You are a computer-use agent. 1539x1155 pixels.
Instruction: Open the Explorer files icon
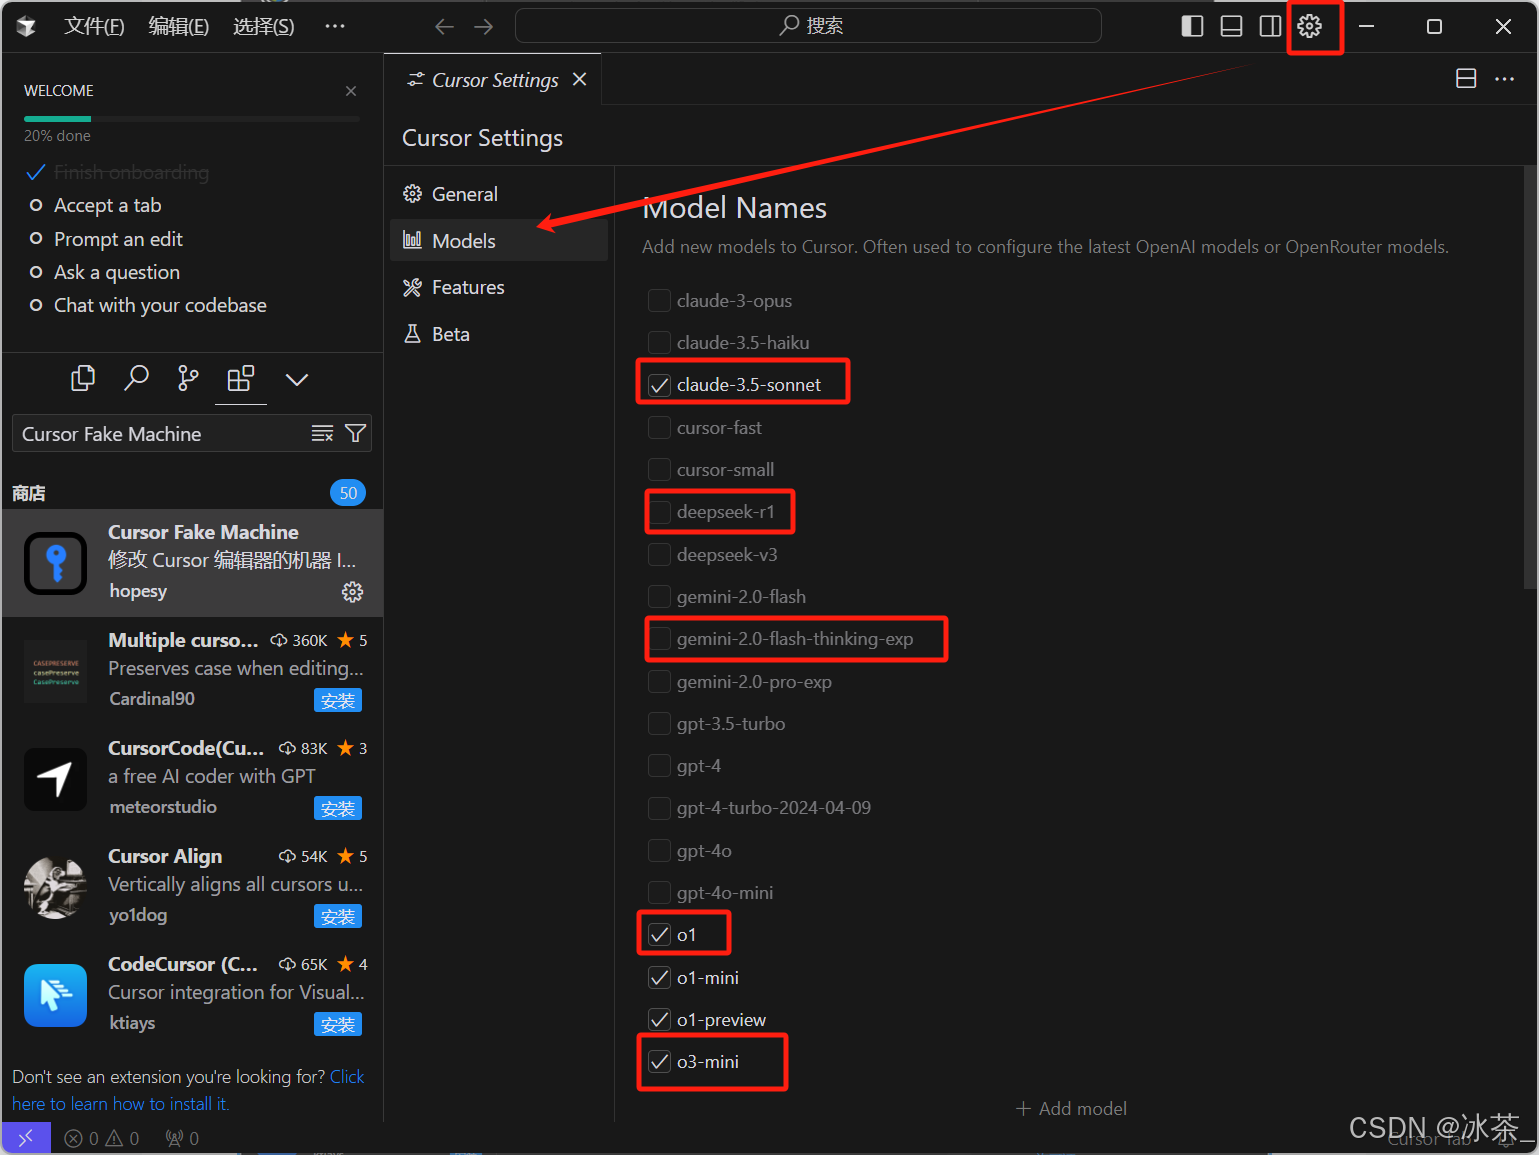point(83,378)
